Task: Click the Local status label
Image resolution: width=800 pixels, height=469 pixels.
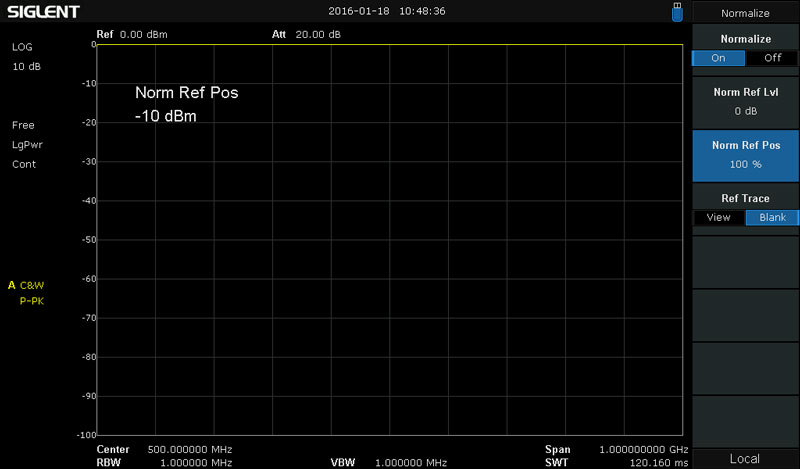Action: point(745,458)
